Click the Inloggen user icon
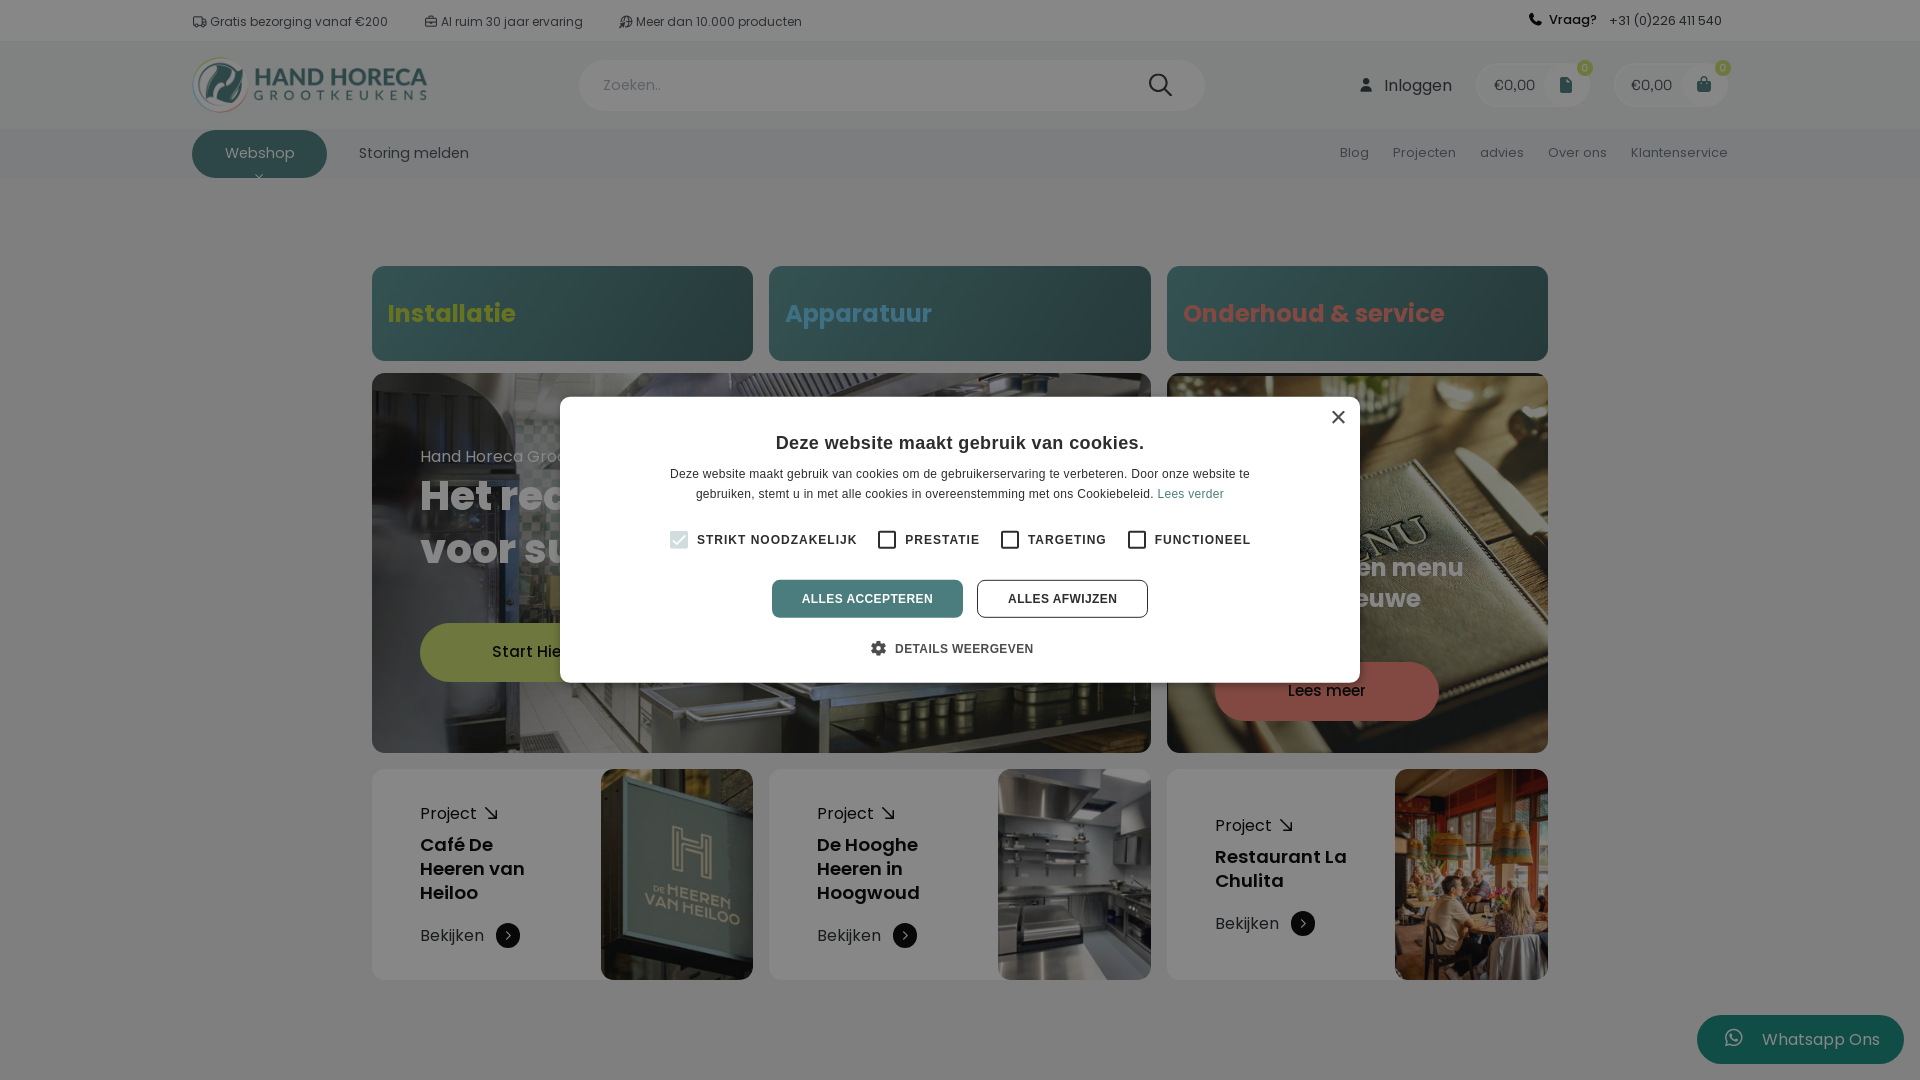 [1366, 86]
